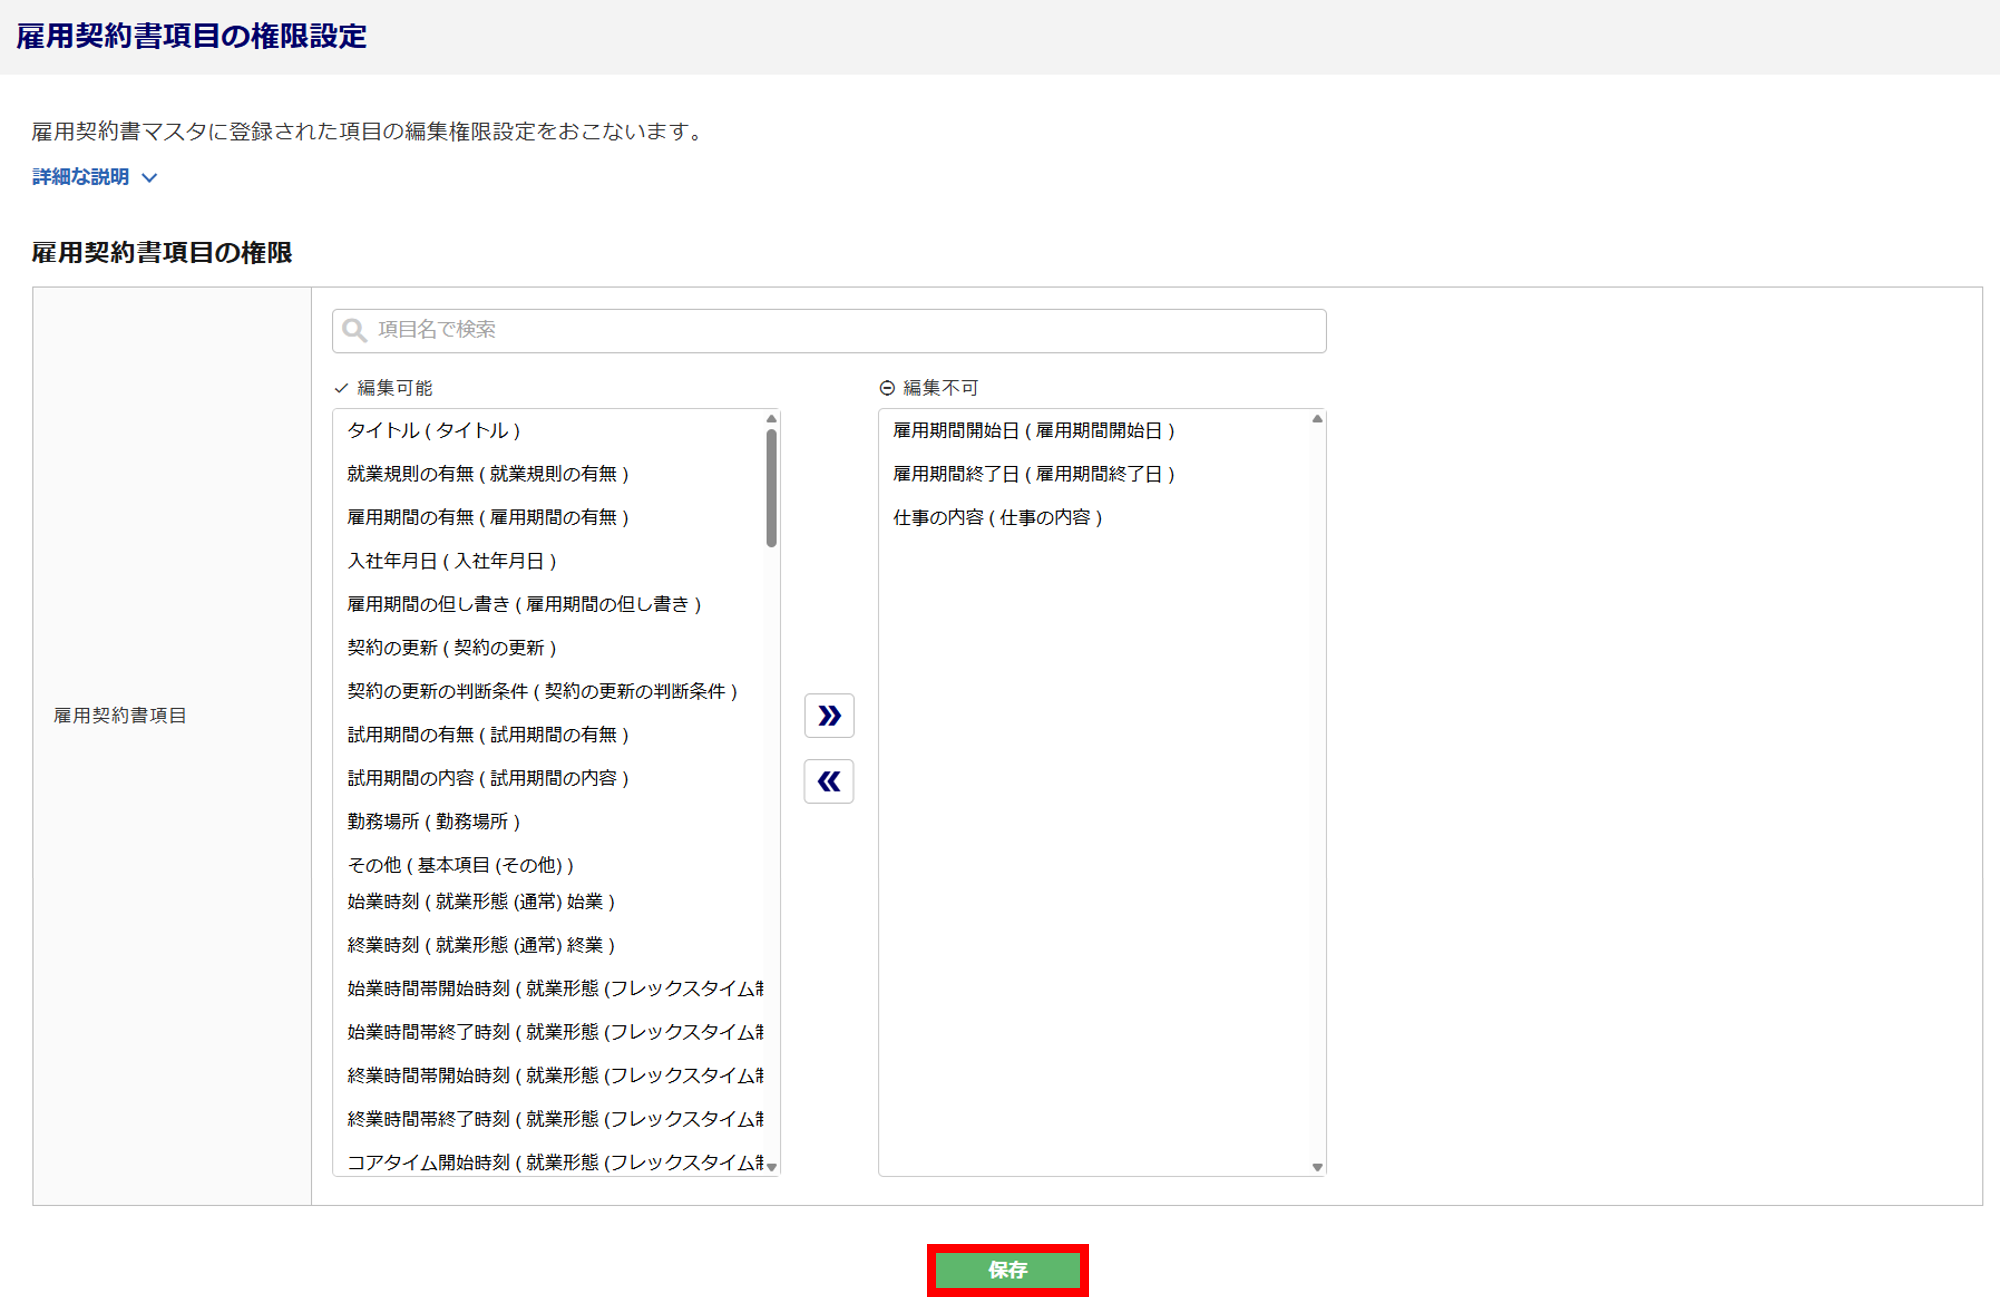This screenshot has width=2009, height=1312.
Task: Select タイトル item in editable list
Action: [434, 430]
